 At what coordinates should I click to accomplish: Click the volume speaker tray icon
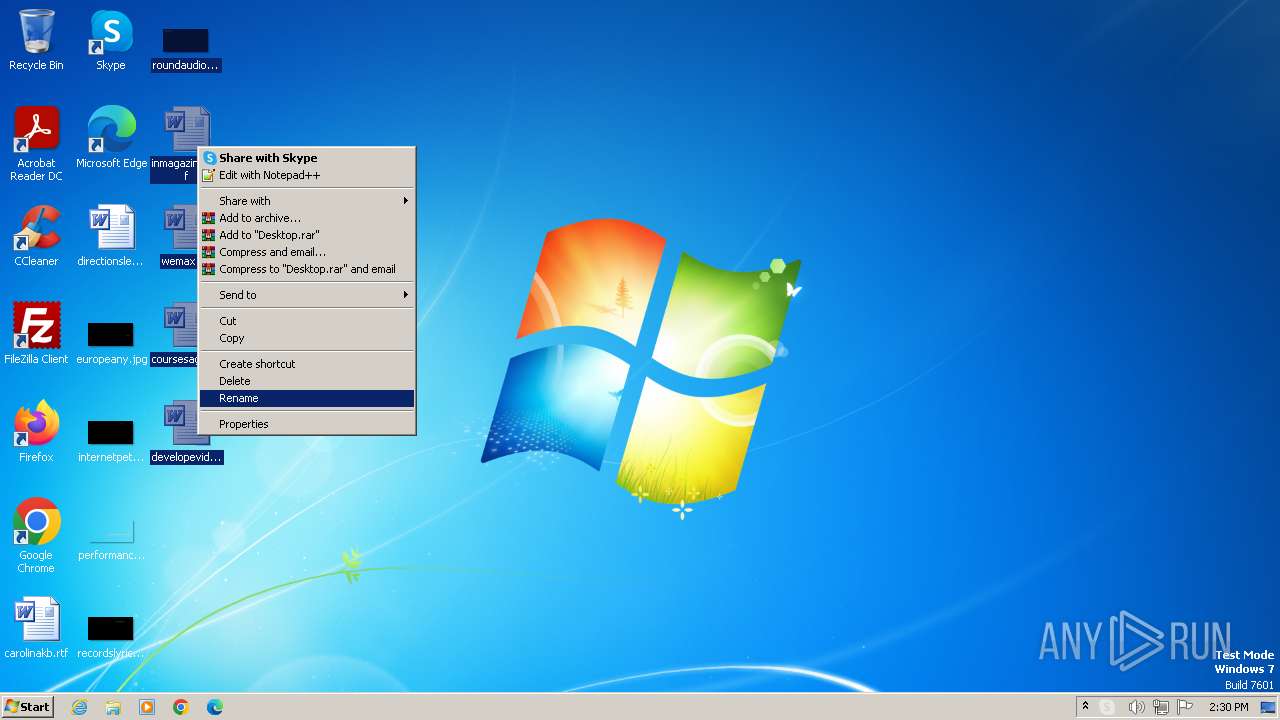tap(1136, 707)
